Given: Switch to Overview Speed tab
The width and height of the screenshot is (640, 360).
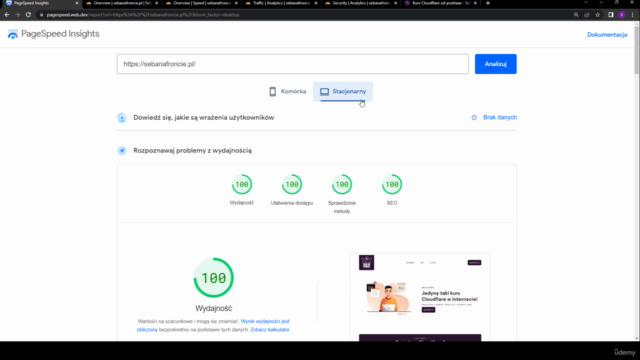Looking at the screenshot, I should tap(201, 3).
